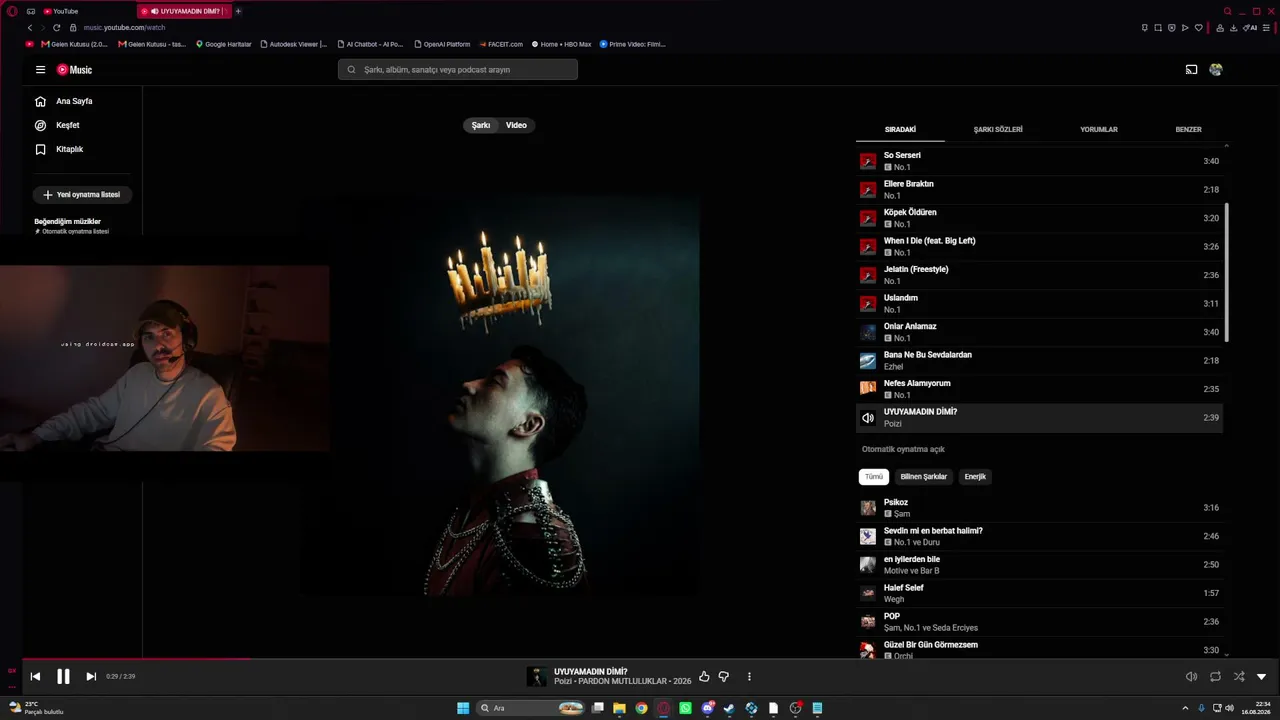
Task: Open the three-dot menu in player bar
Action: [749, 677]
